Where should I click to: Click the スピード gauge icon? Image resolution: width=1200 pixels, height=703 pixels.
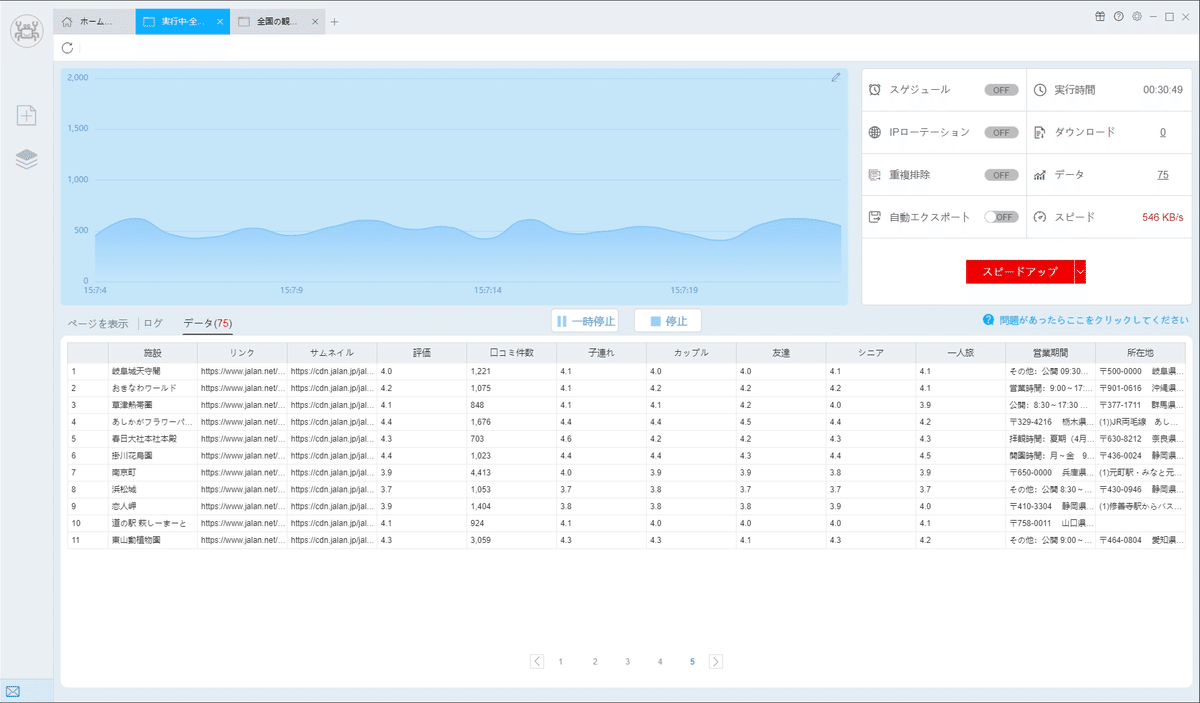click(1040, 217)
